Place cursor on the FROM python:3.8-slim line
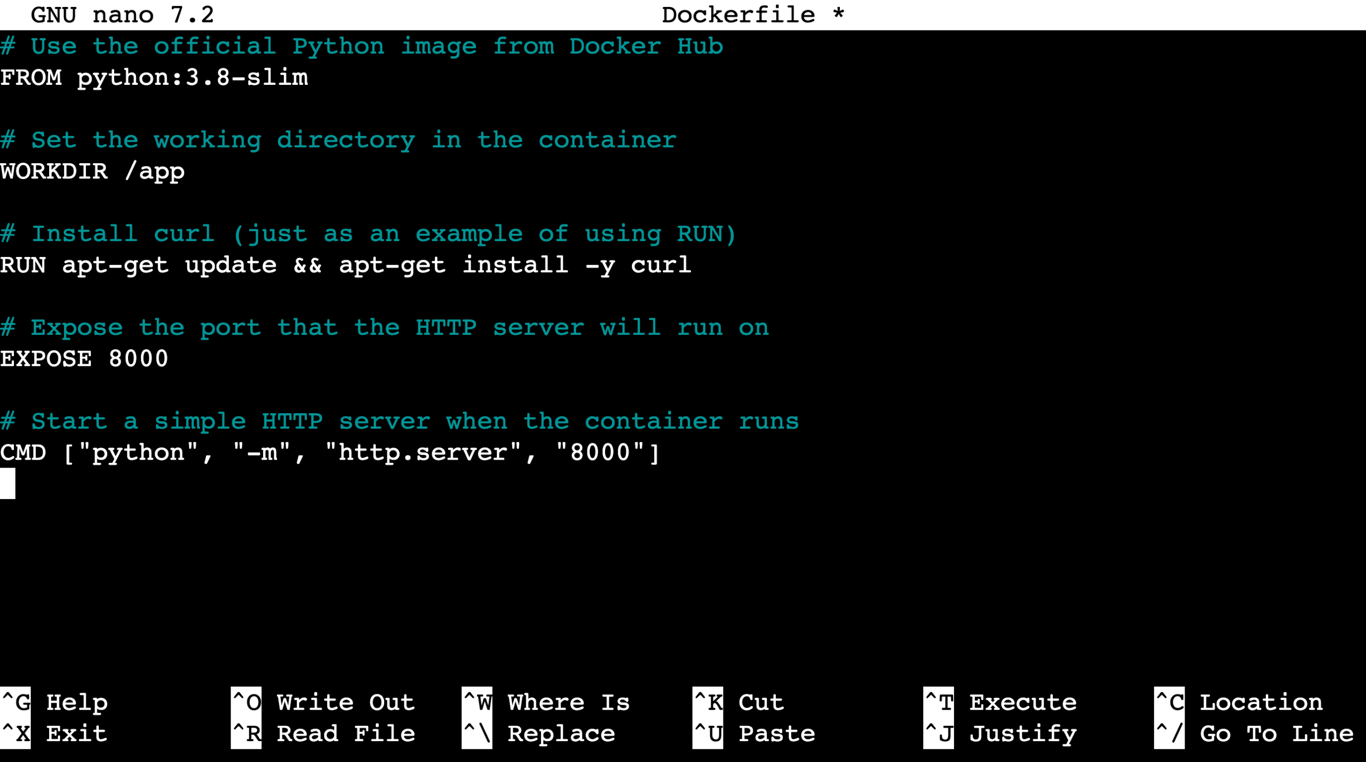This screenshot has height=762, width=1366. click(x=155, y=77)
